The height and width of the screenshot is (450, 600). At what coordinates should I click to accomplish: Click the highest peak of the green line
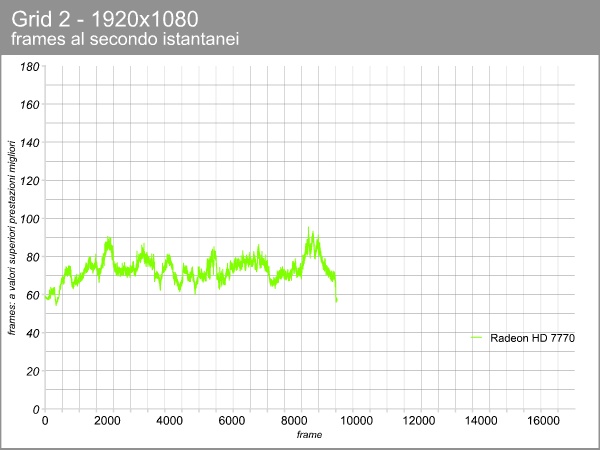308,228
